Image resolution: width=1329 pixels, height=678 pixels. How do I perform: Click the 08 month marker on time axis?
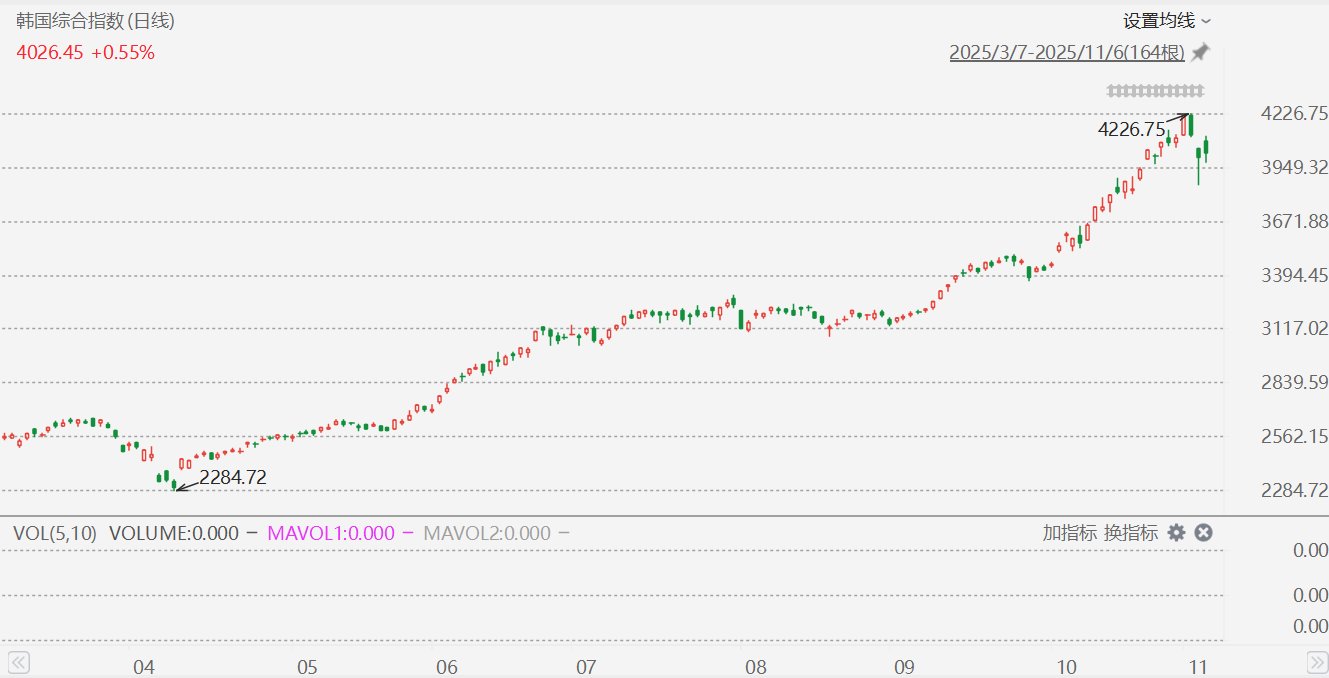[x=756, y=668]
